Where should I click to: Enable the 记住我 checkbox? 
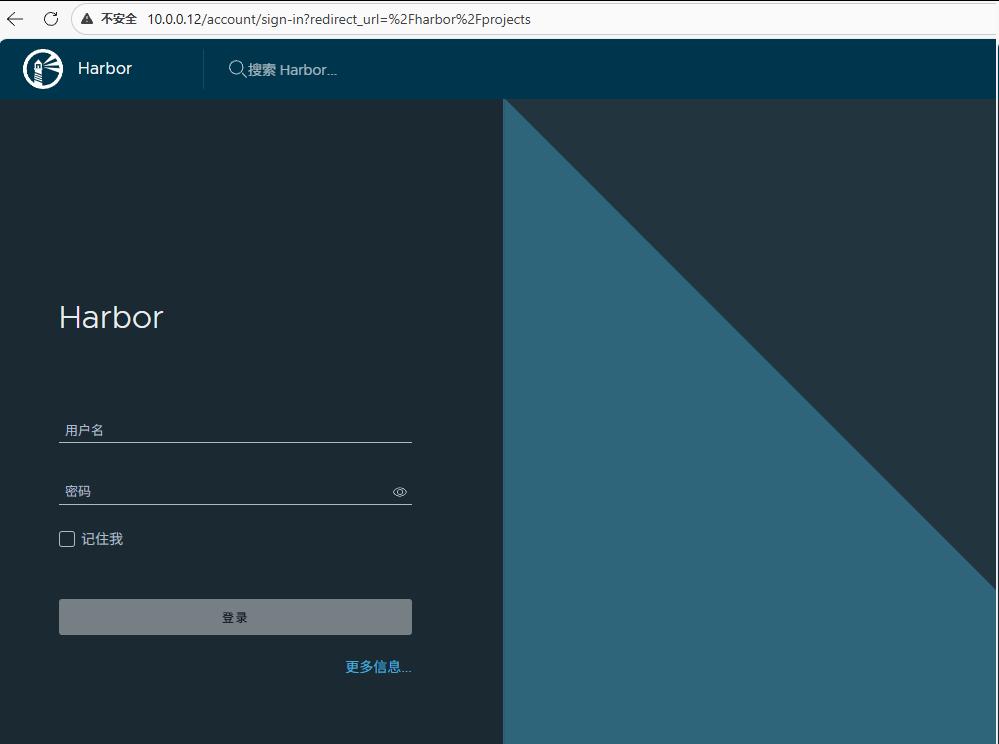pyautogui.click(x=67, y=539)
